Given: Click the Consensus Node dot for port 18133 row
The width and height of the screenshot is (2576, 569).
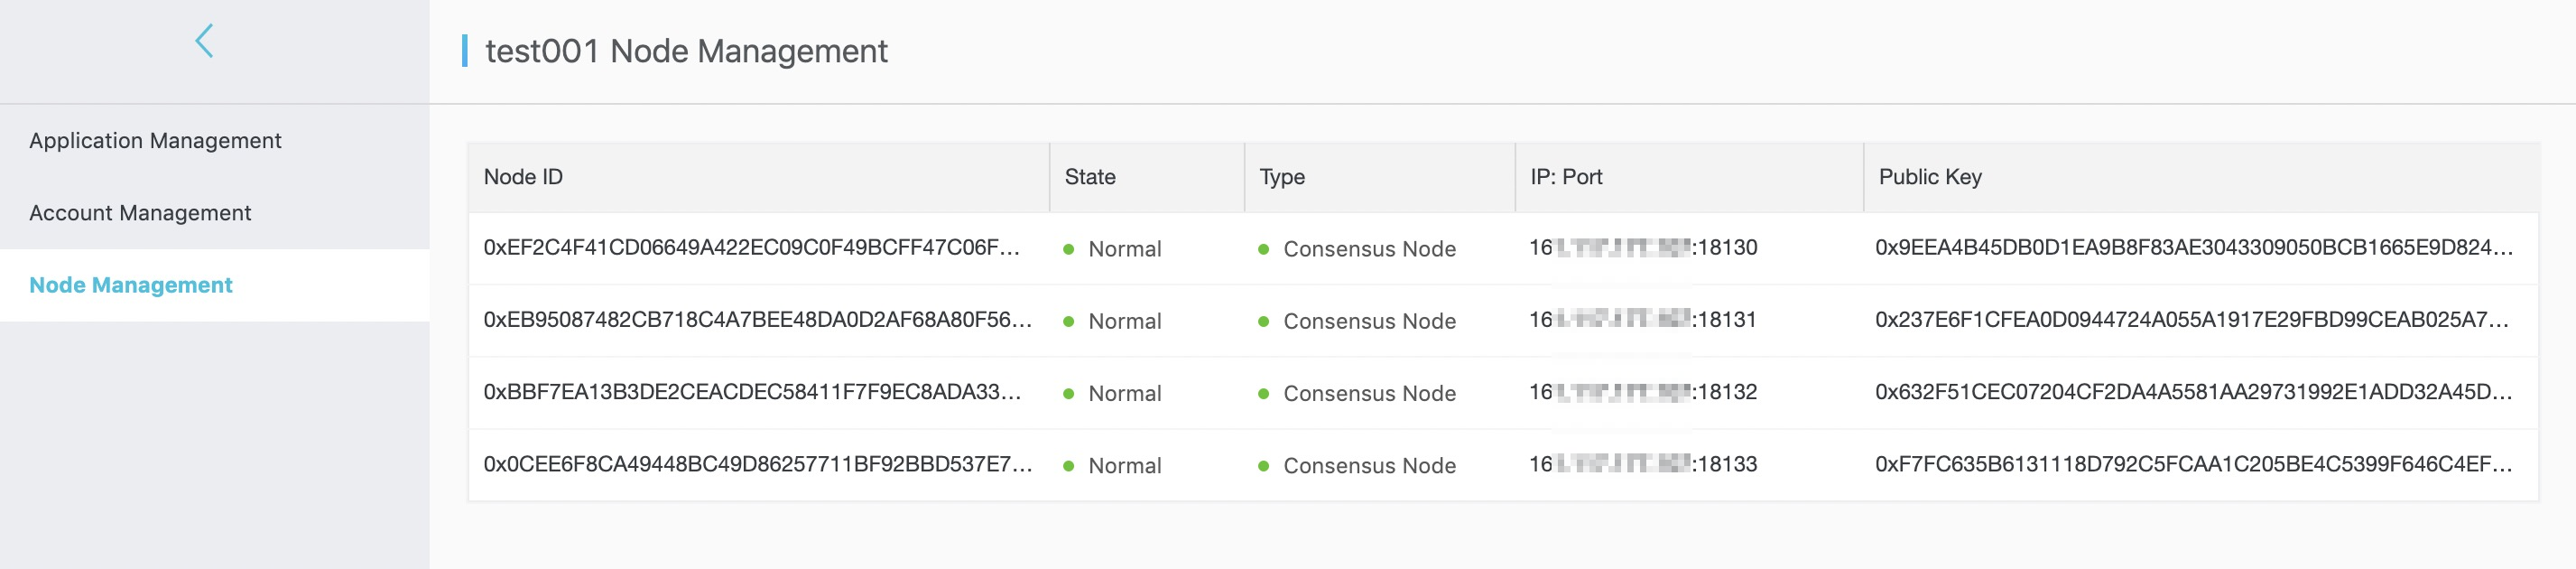Looking at the screenshot, I should (1264, 465).
